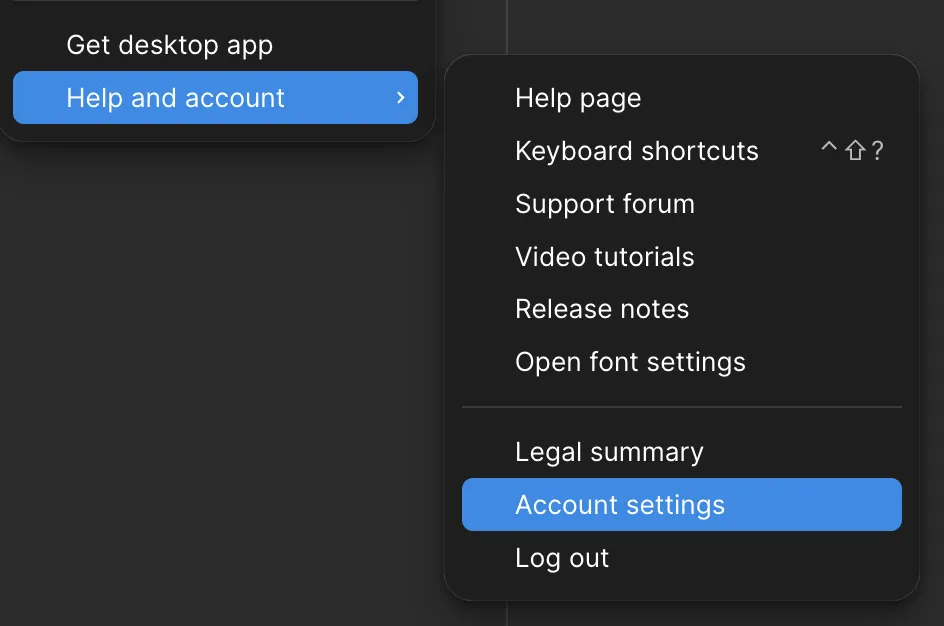Open the Help page entry

pyautogui.click(x=578, y=98)
